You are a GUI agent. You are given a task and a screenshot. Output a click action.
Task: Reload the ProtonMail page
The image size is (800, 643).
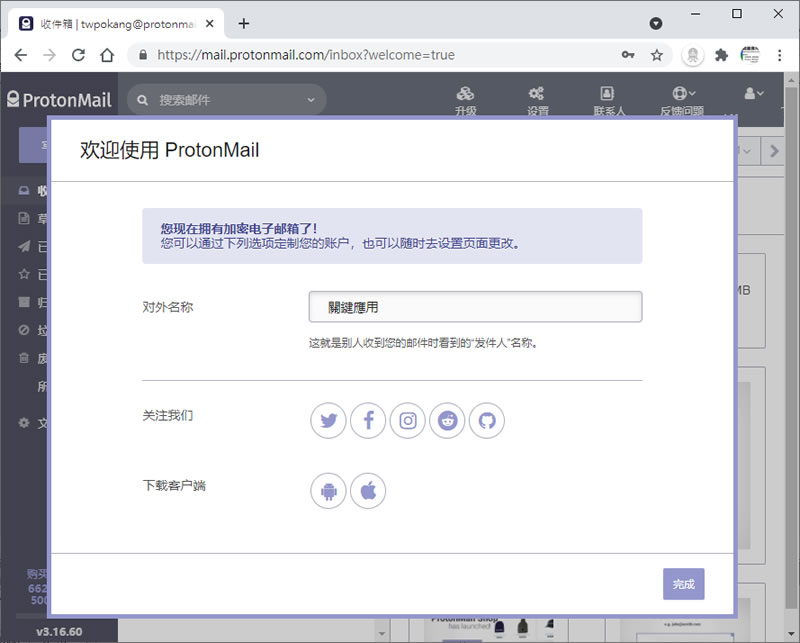point(78,55)
